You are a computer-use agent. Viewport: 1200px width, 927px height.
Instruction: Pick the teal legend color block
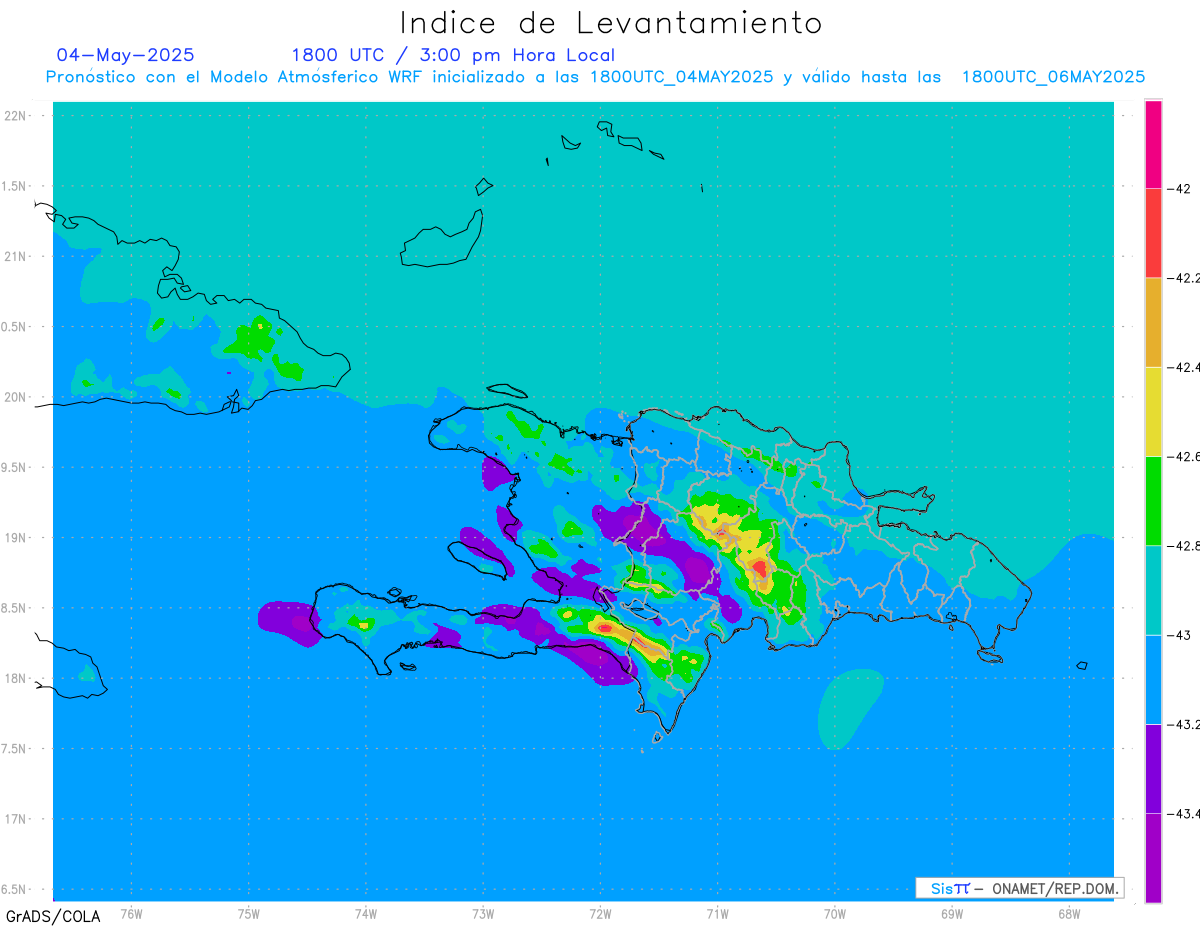tap(1153, 590)
